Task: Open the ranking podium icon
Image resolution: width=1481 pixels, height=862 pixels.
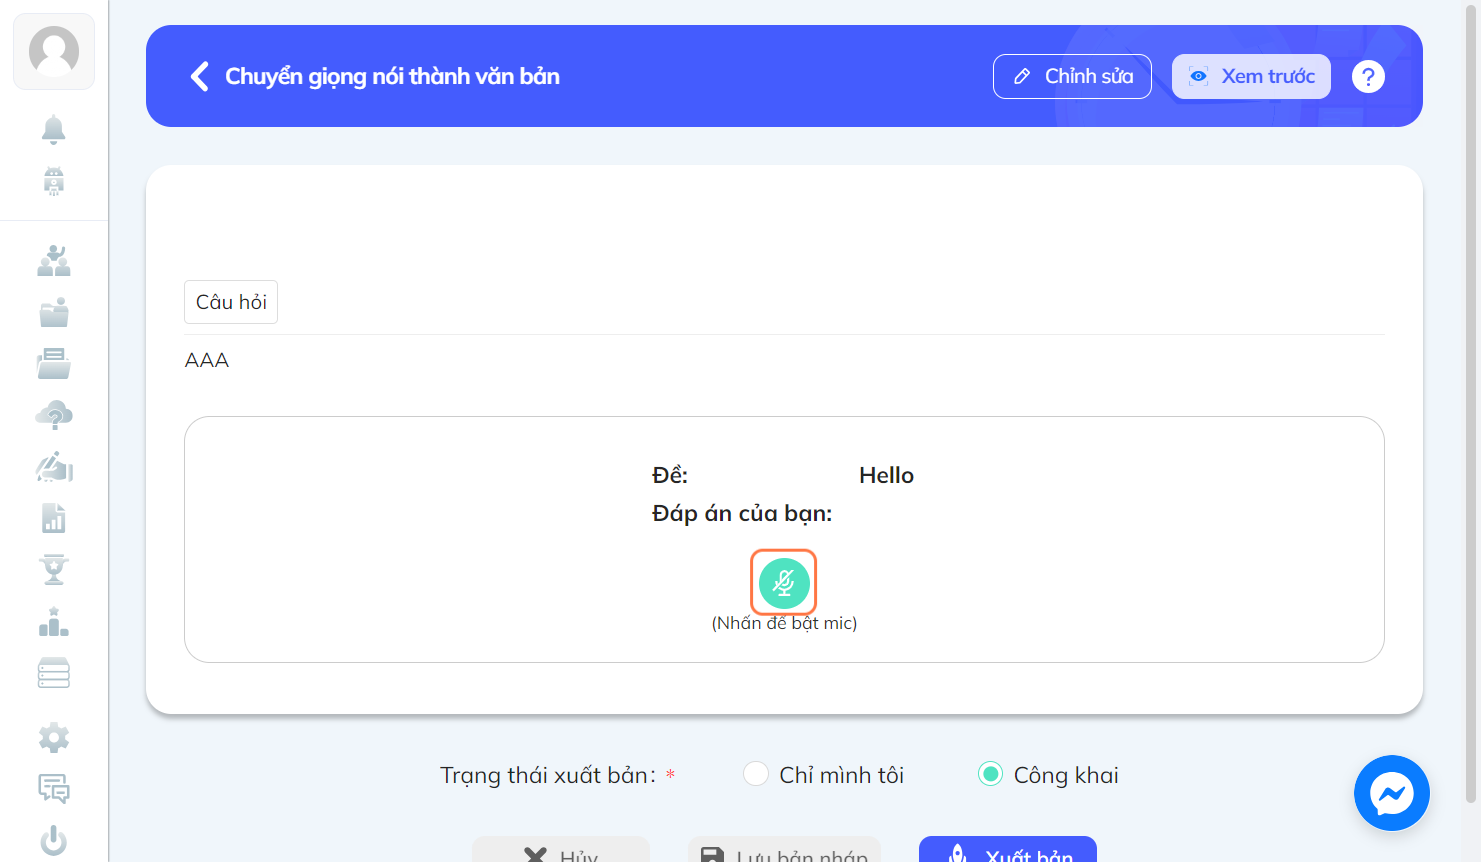Action: pos(54,622)
